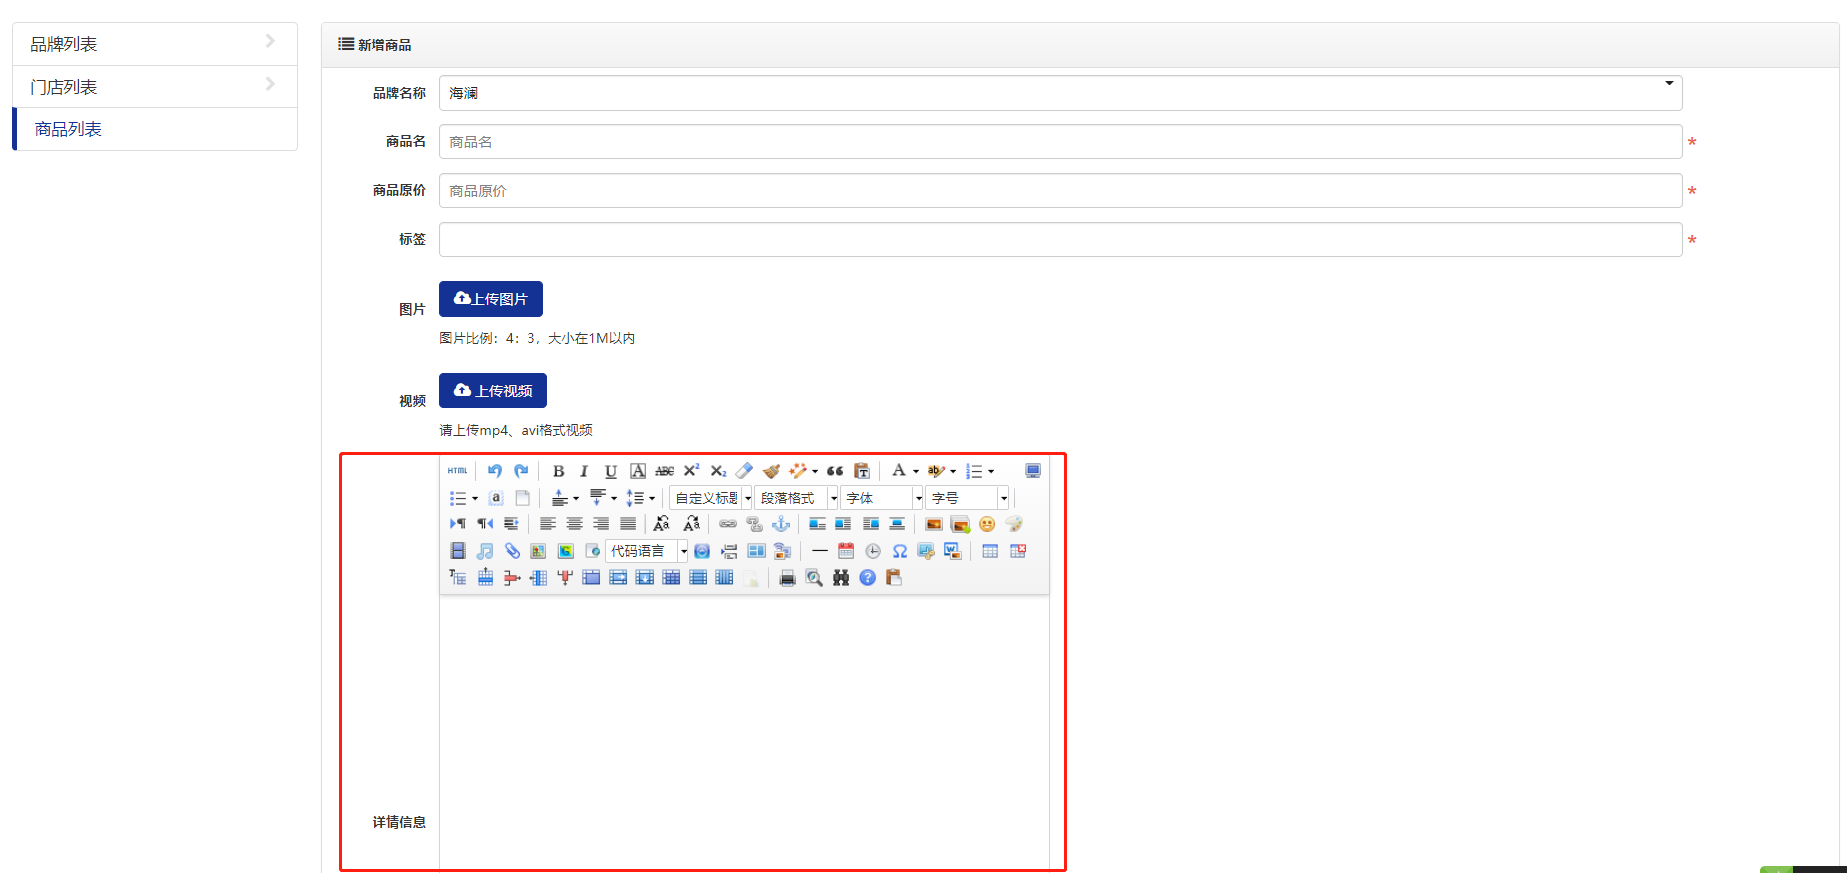Viewport: 1847px width, 873px height.
Task: Insert an unordered bullet list
Action: pos(457,498)
